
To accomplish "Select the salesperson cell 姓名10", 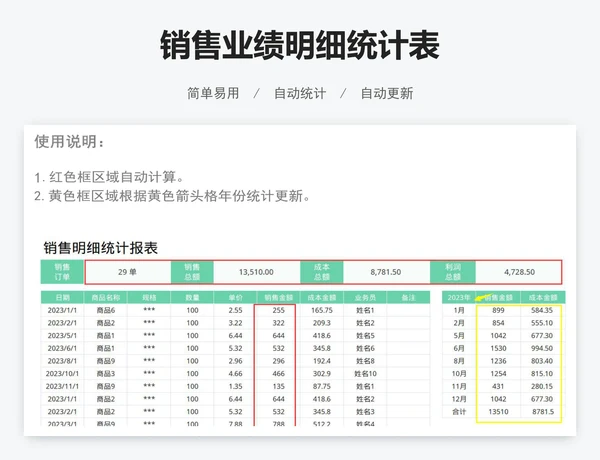I will 365,374.
